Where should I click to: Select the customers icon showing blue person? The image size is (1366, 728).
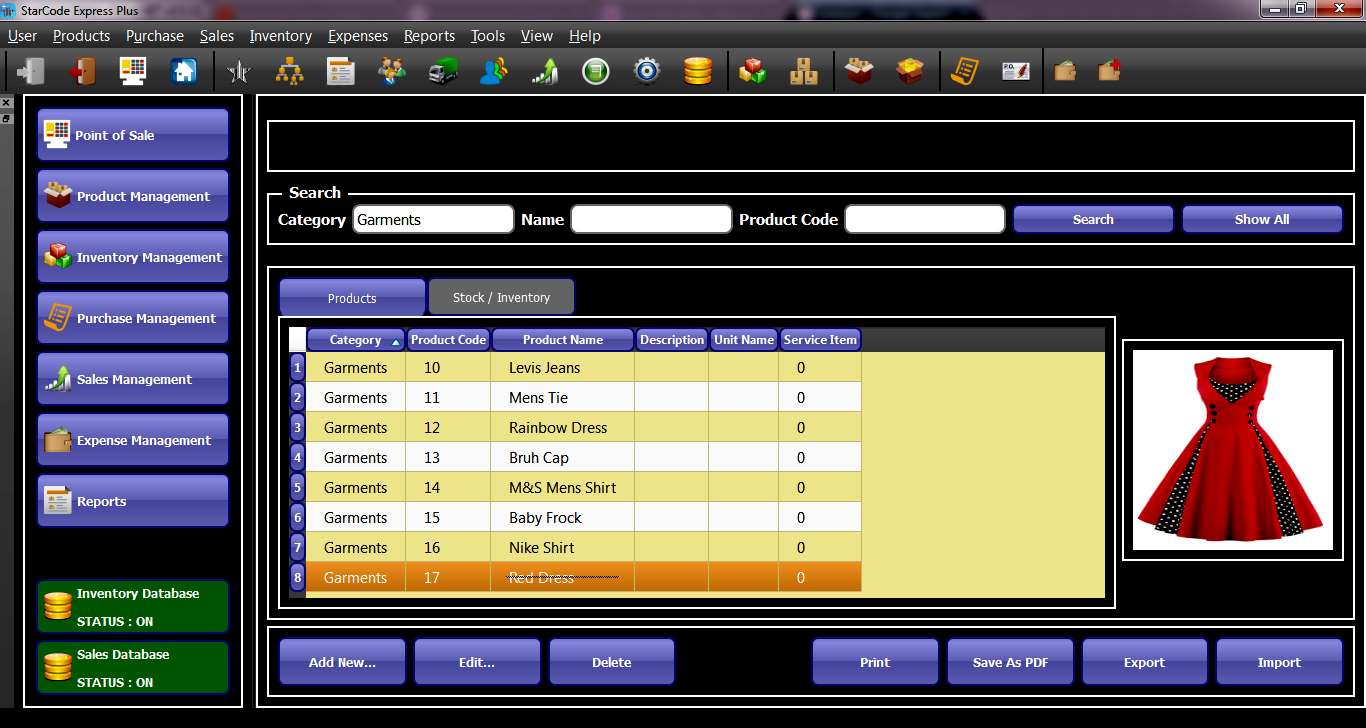(492, 71)
